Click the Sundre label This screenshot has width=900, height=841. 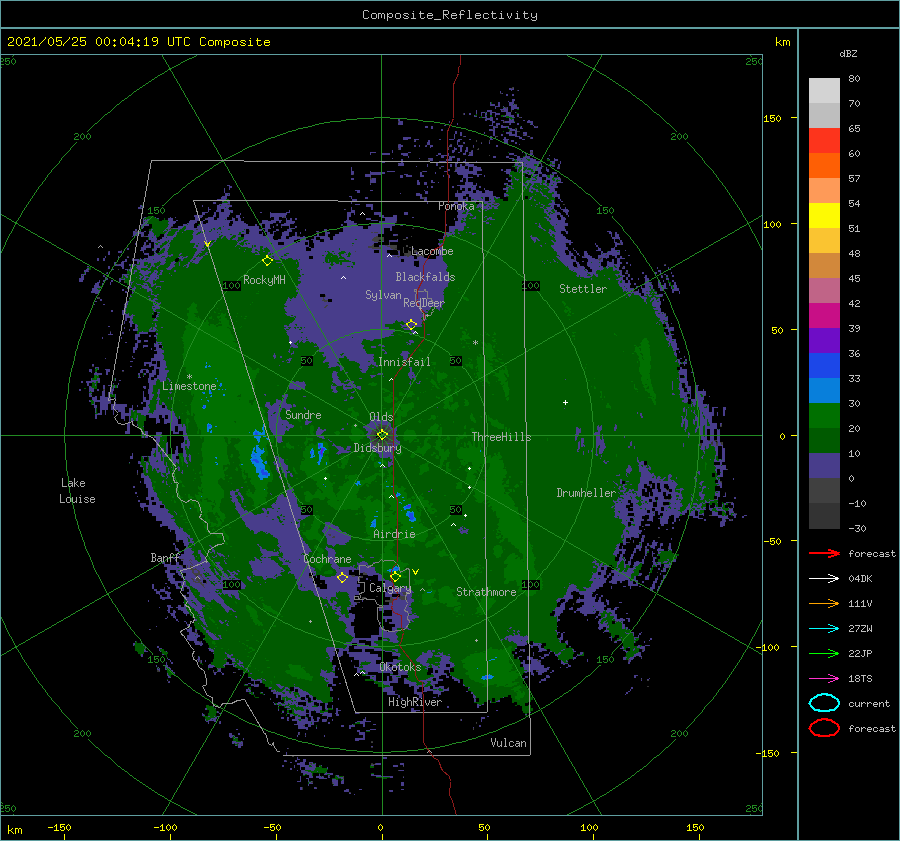point(303,414)
